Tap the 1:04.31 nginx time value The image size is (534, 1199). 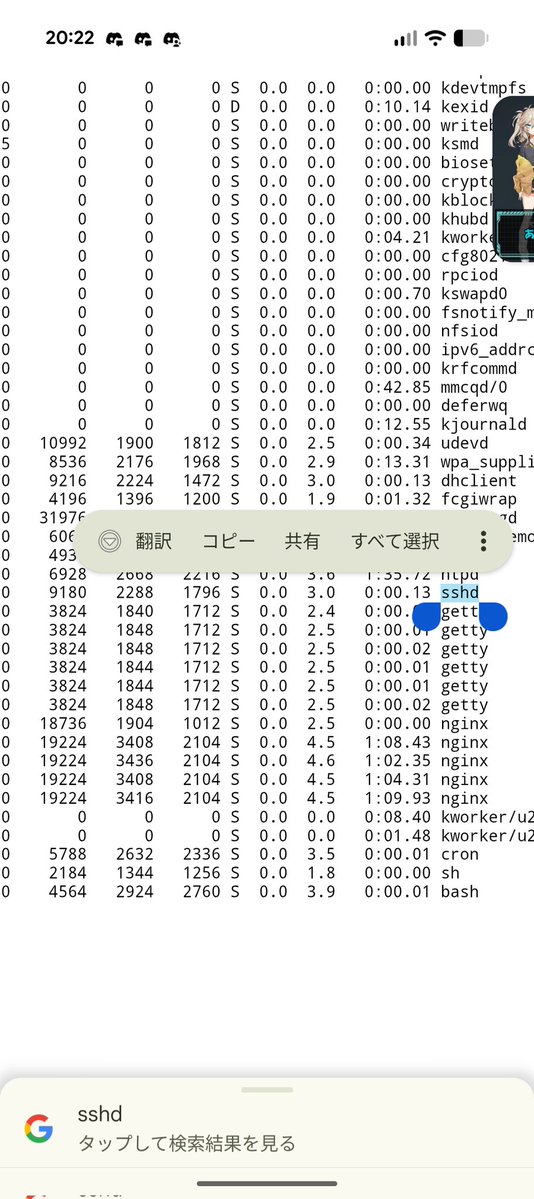click(397, 779)
